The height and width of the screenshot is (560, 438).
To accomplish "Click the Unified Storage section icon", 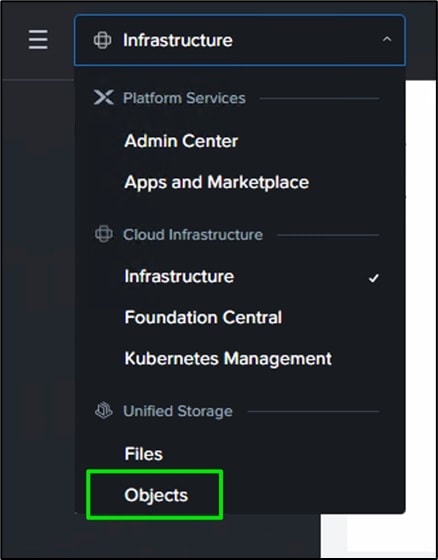I will point(104,410).
